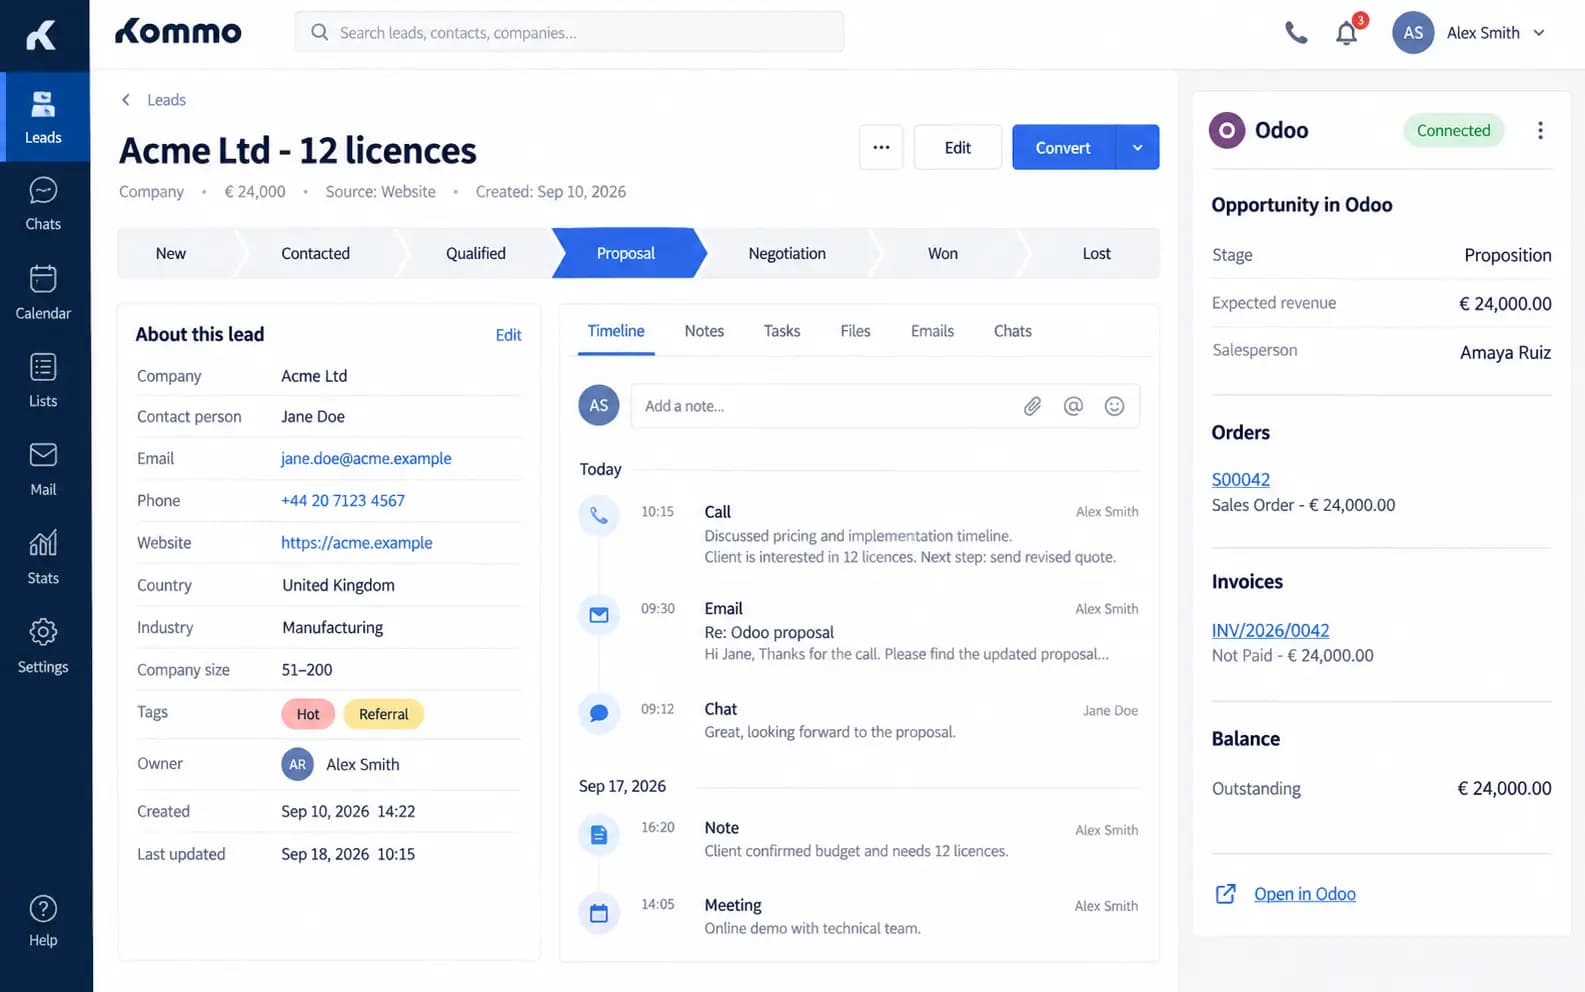This screenshot has width=1585, height=992.
Task: Switch to the Files tab
Action: coord(855,331)
